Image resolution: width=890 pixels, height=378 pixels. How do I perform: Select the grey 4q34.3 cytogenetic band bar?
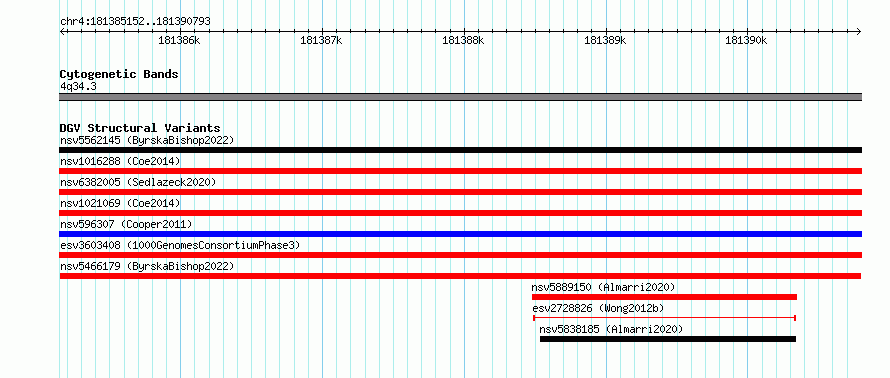click(460, 97)
